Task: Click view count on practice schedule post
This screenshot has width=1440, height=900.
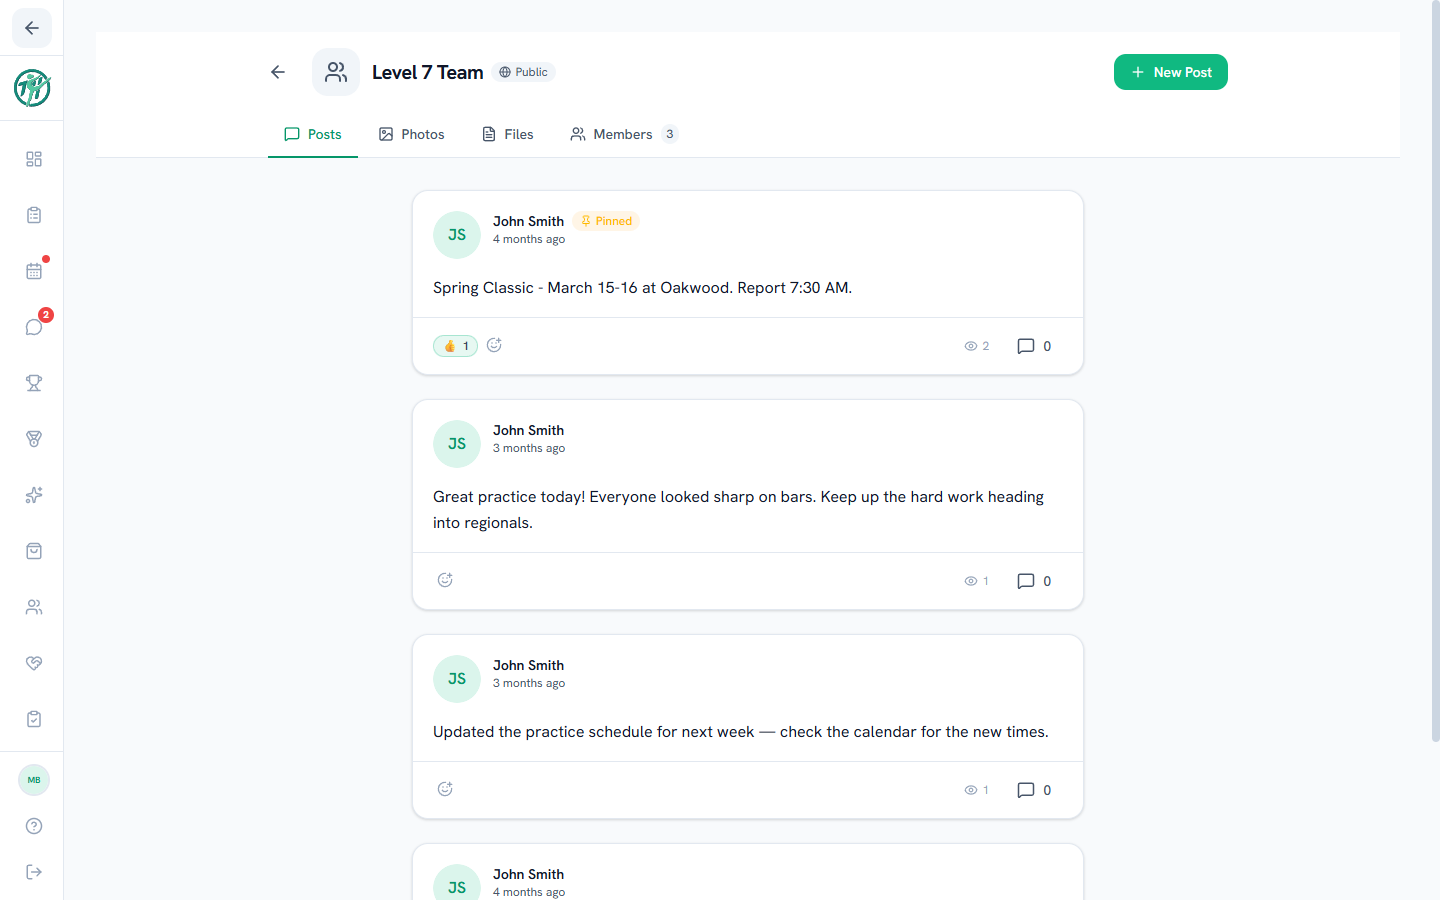Action: [977, 790]
